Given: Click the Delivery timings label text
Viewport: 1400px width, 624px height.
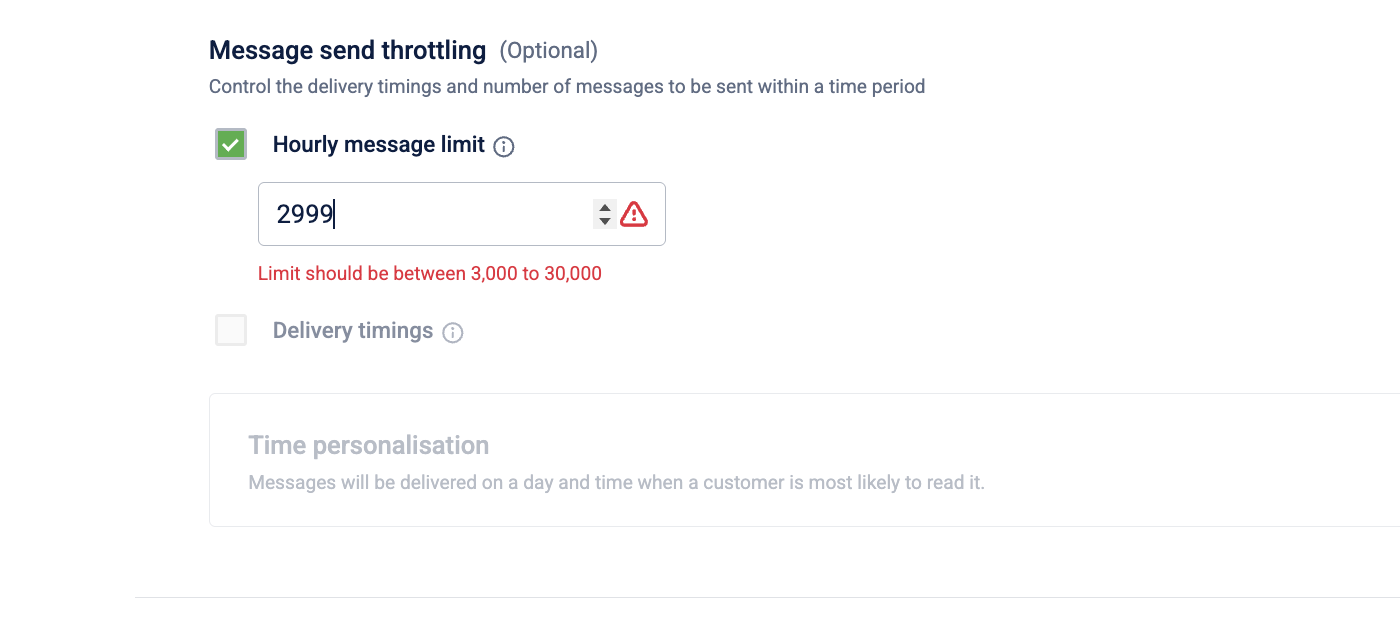Looking at the screenshot, I should (x=353, y=331).
